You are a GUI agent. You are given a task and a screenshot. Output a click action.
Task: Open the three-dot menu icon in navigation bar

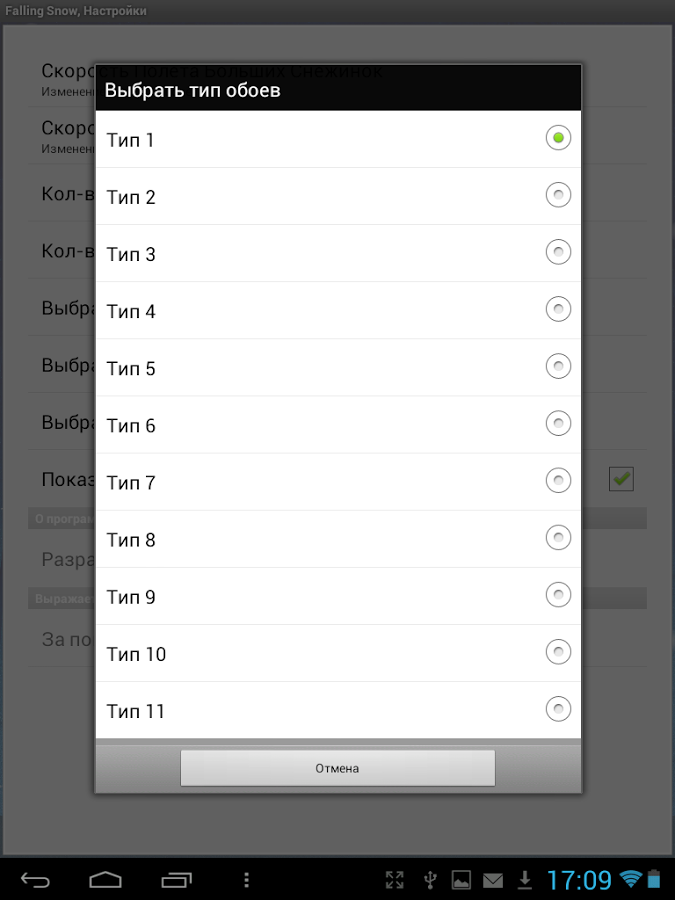(246, 880)
